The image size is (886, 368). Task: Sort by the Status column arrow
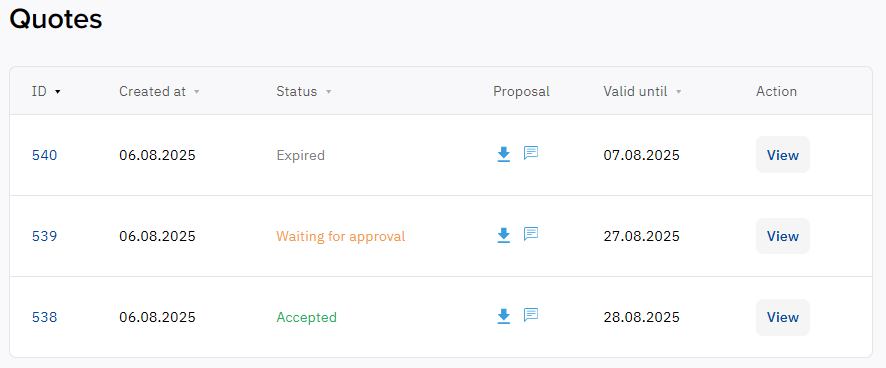pos(328,92)
